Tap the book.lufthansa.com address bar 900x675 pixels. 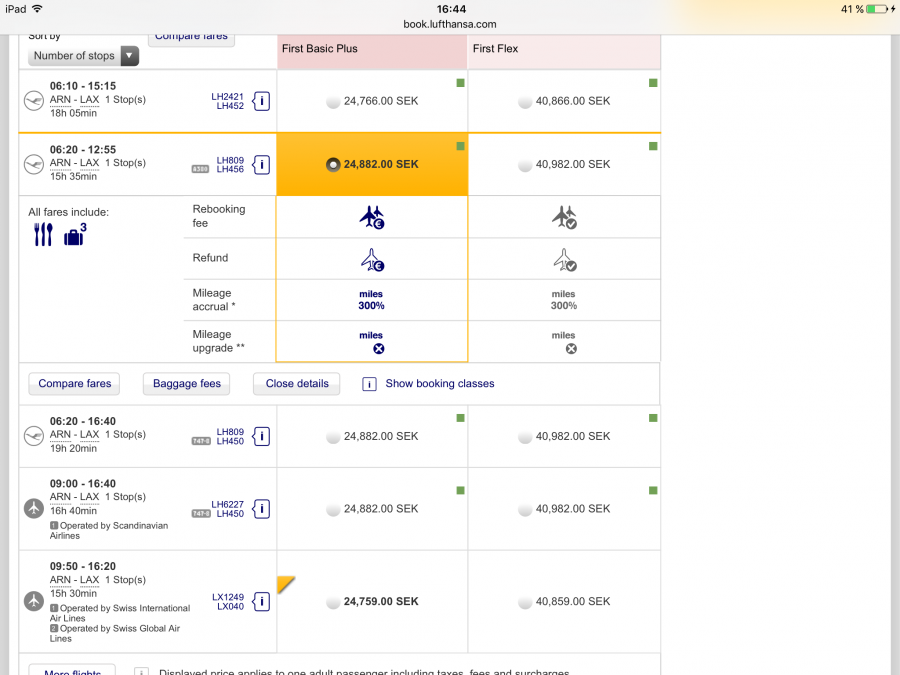click(450, 24)
